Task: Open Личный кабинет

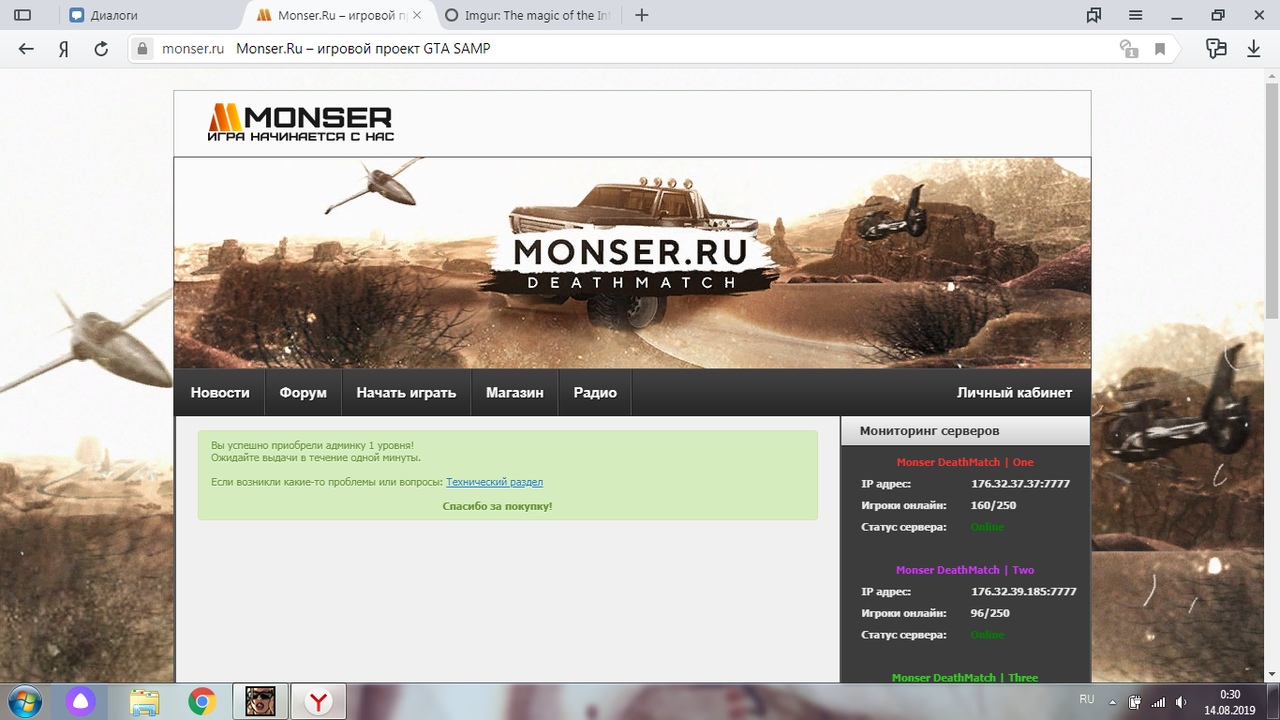Action: point(1014,393)
